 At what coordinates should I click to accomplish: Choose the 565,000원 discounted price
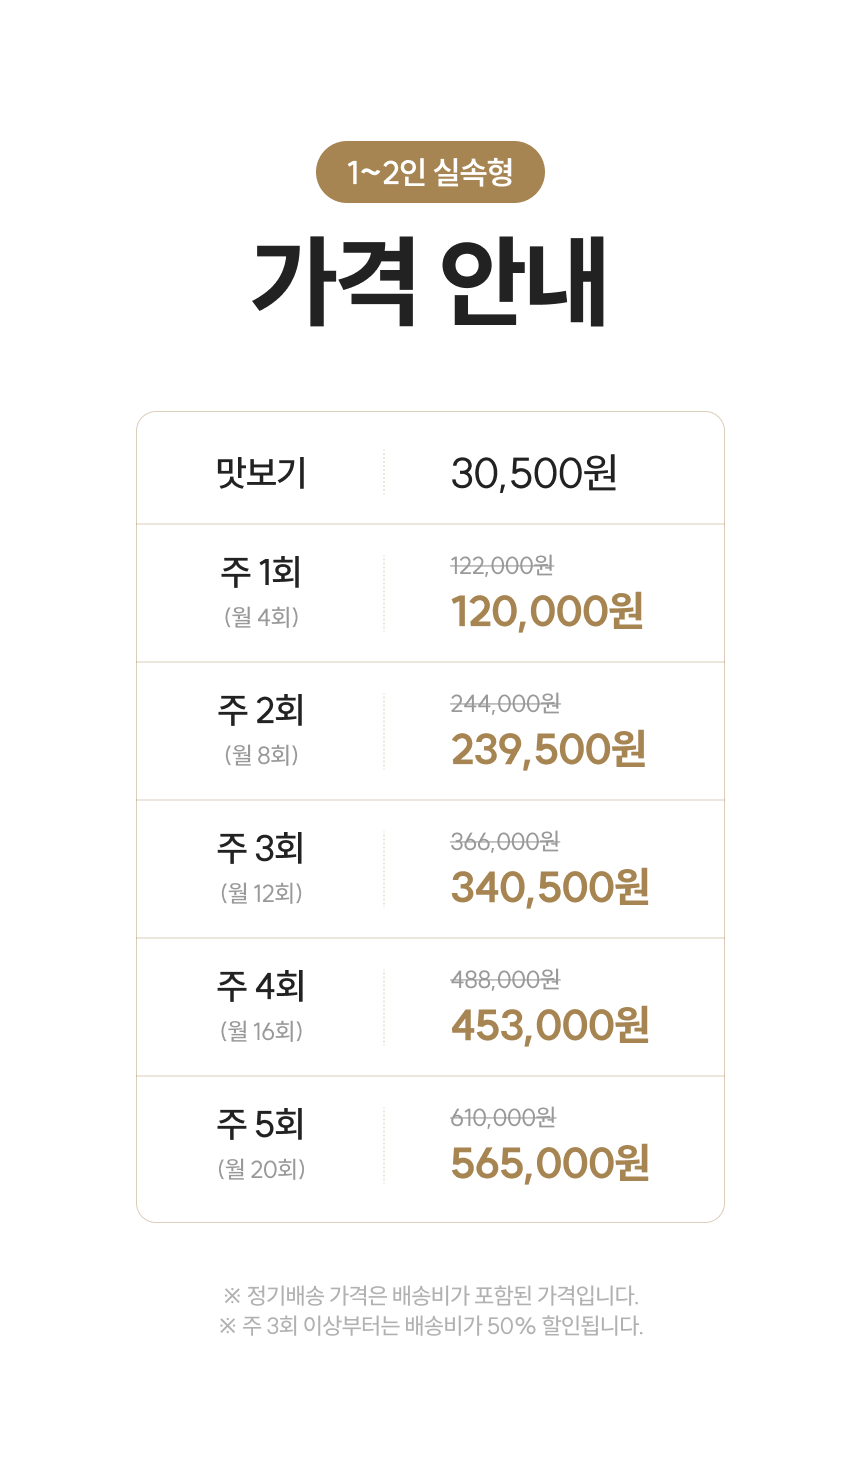point(550,1163)
